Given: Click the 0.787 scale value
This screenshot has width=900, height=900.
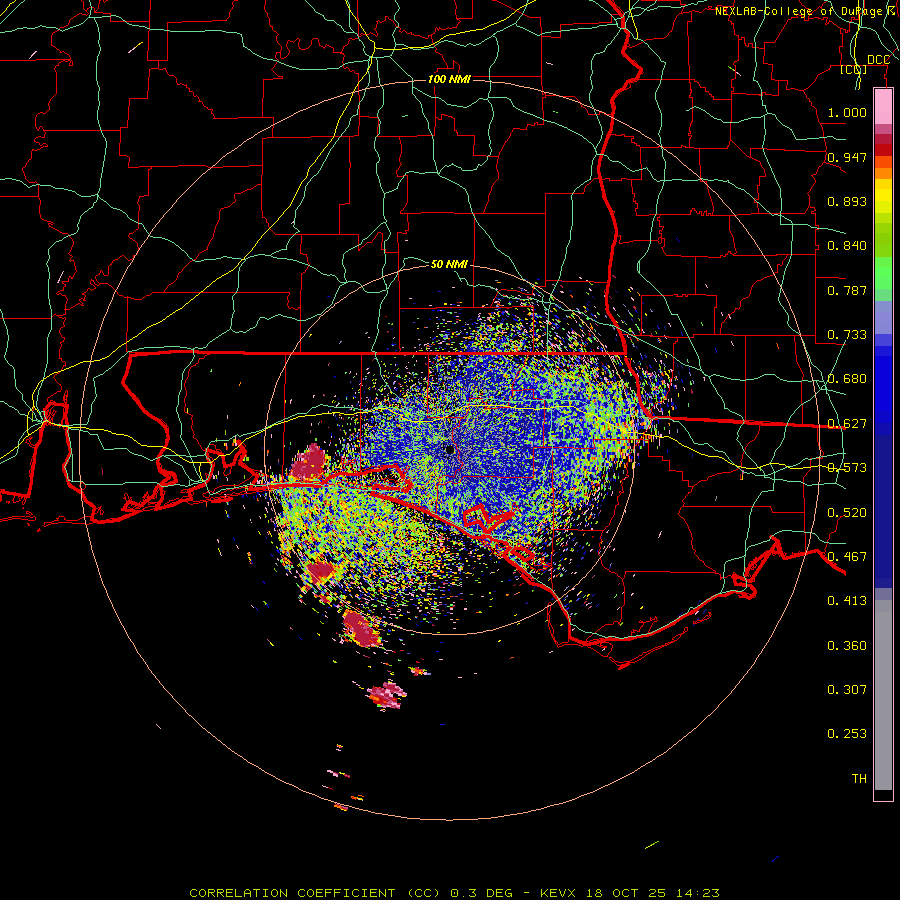Looking at the screenshot, I should (x=847, y=290).
